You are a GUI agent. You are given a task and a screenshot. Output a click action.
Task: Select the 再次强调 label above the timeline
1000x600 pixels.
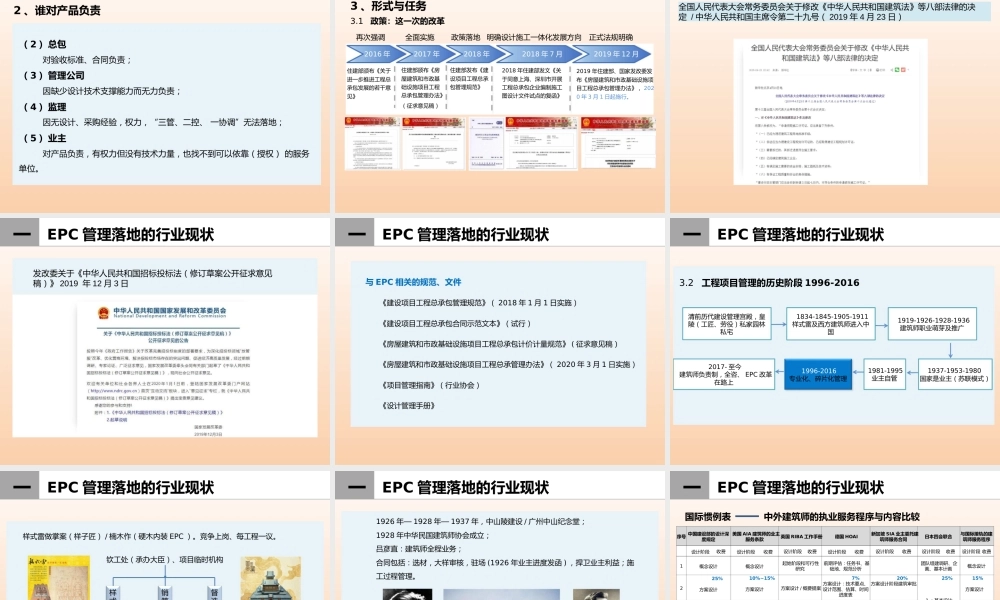[371, 37]
